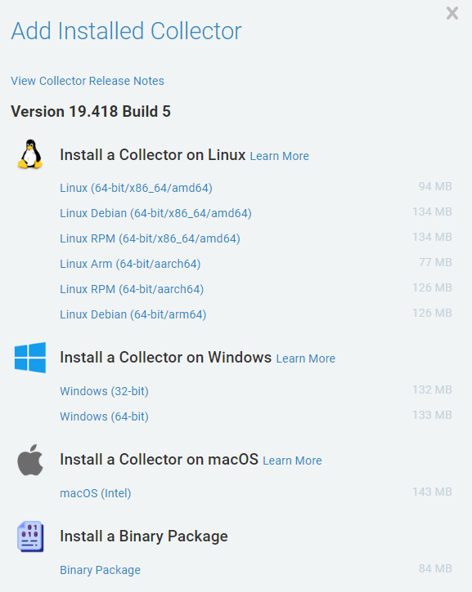Download Windows (64-bit) installer

tap(104, 416)
